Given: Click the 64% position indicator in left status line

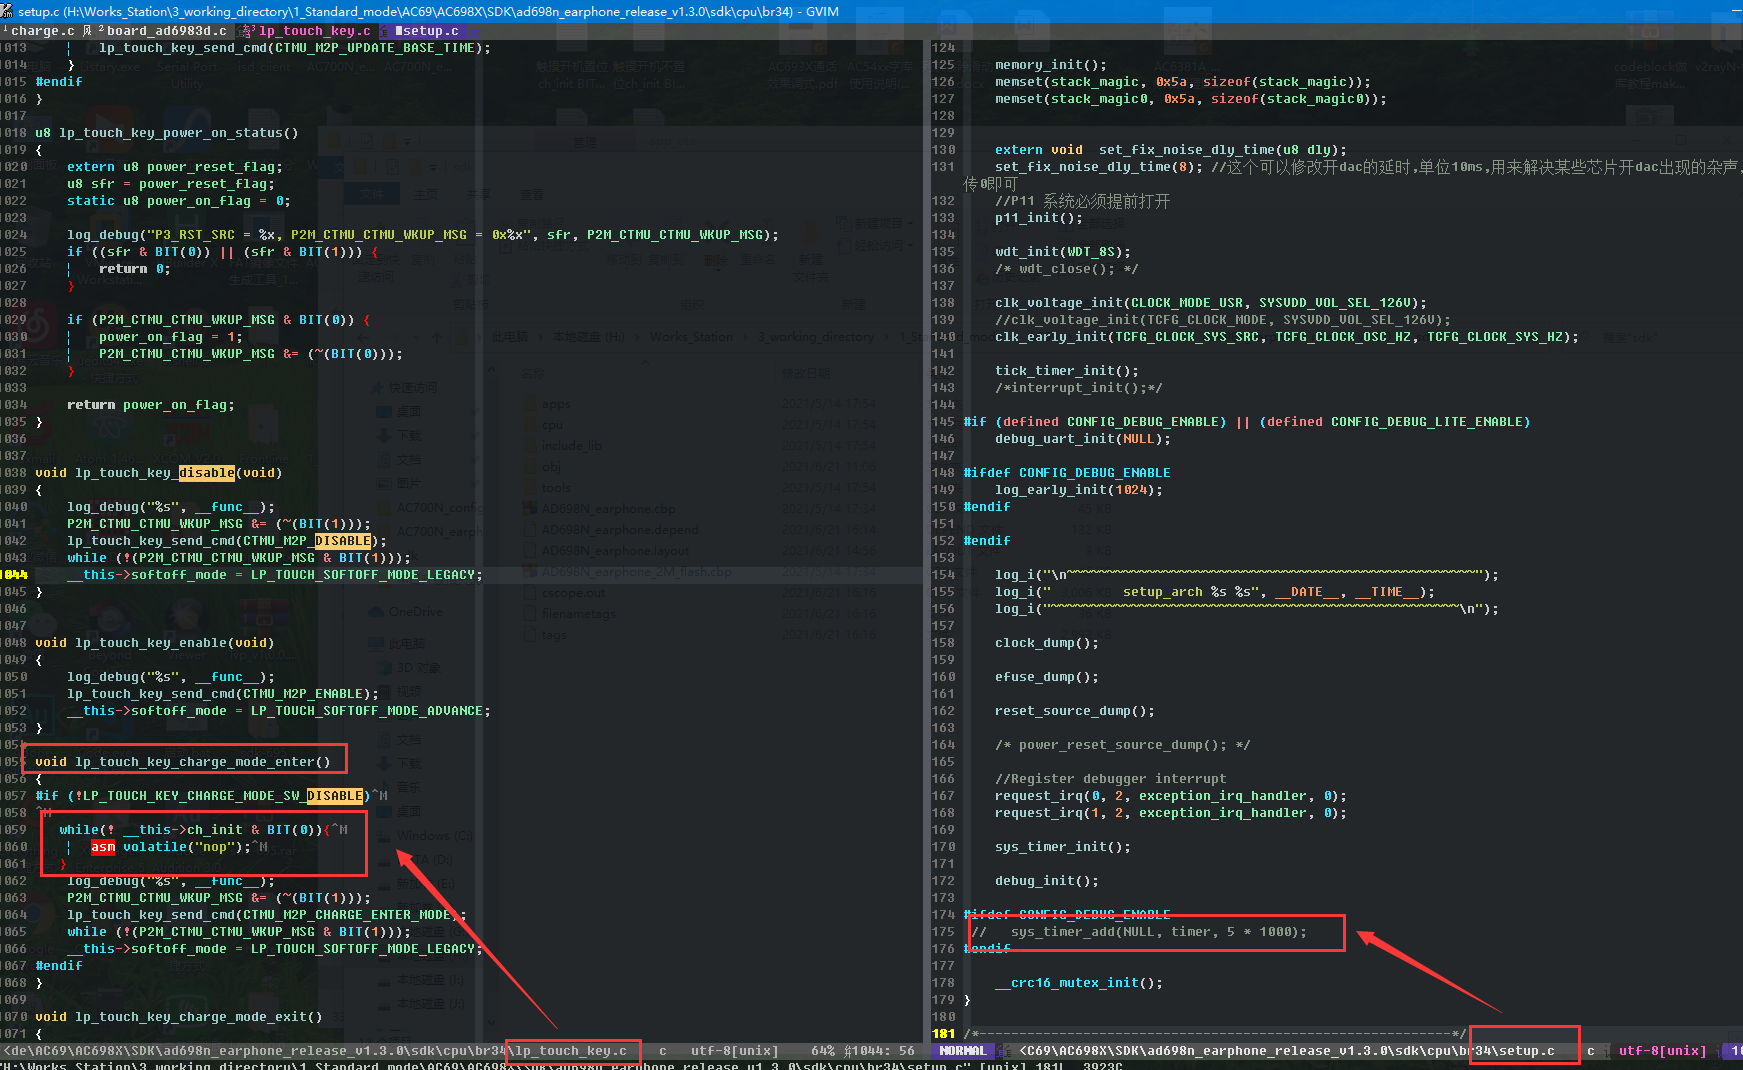Looking at the screenshot, I should pyautogui.click(x=823, y=1051).
